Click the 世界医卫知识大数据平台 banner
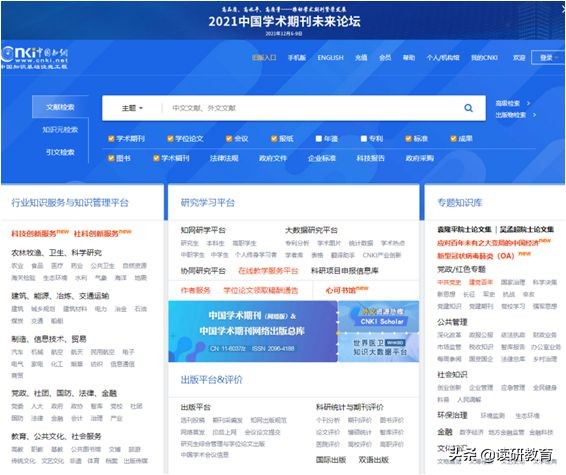This screenshot has height=475, width=566. [379, 347]
